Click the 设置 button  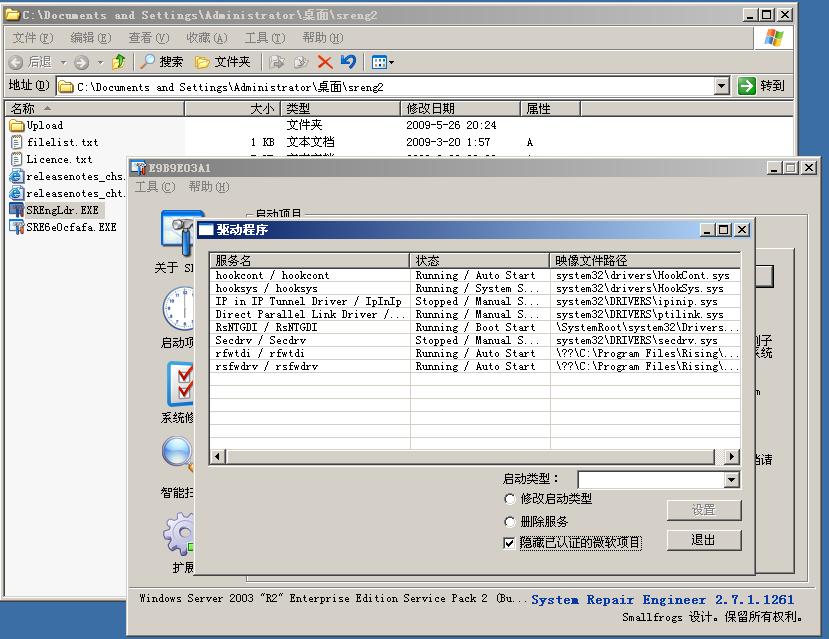click(703, 510)
